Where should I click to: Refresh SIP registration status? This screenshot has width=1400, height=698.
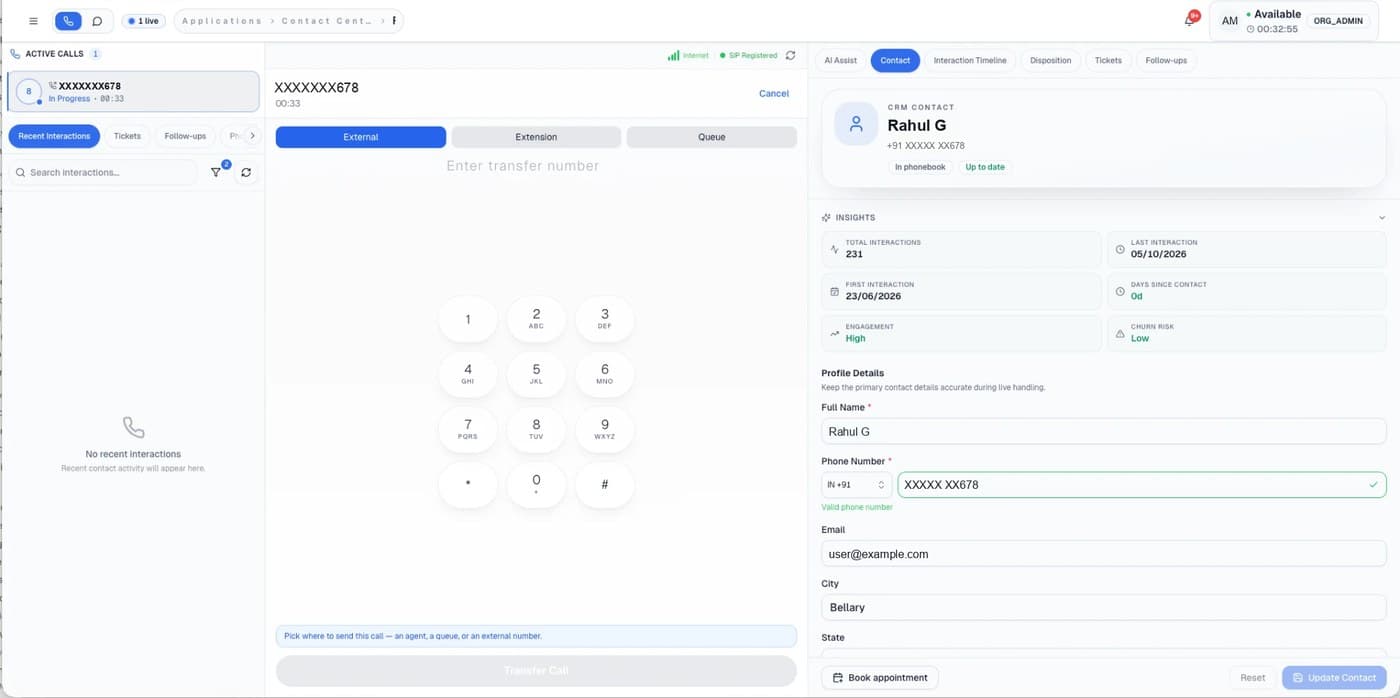pyautogui.click(x=790, y=56)
